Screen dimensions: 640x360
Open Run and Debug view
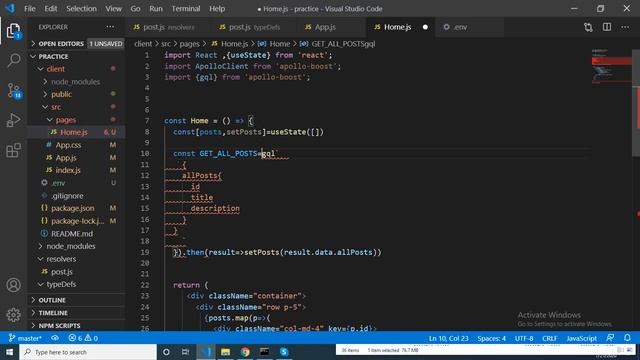coord(13,120)
